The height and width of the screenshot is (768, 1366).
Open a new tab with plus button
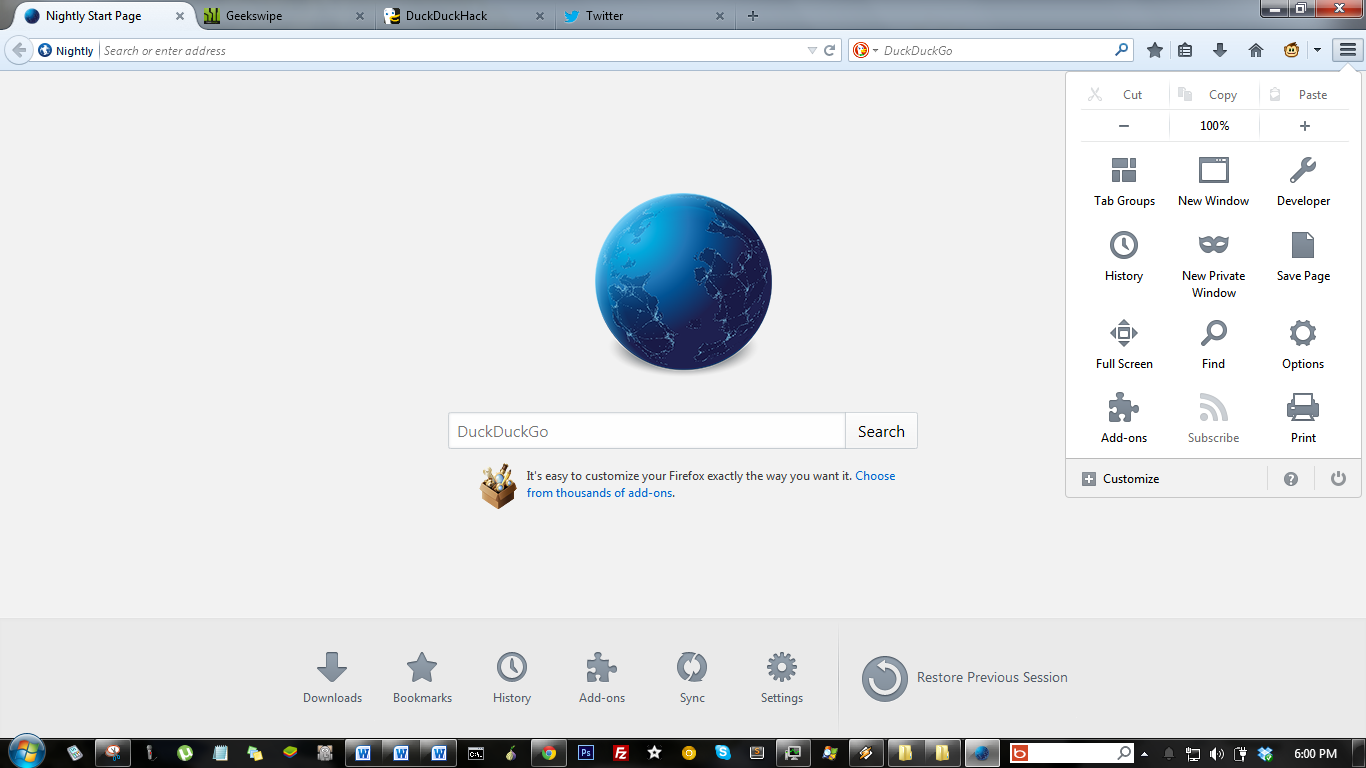coord(753,16)
